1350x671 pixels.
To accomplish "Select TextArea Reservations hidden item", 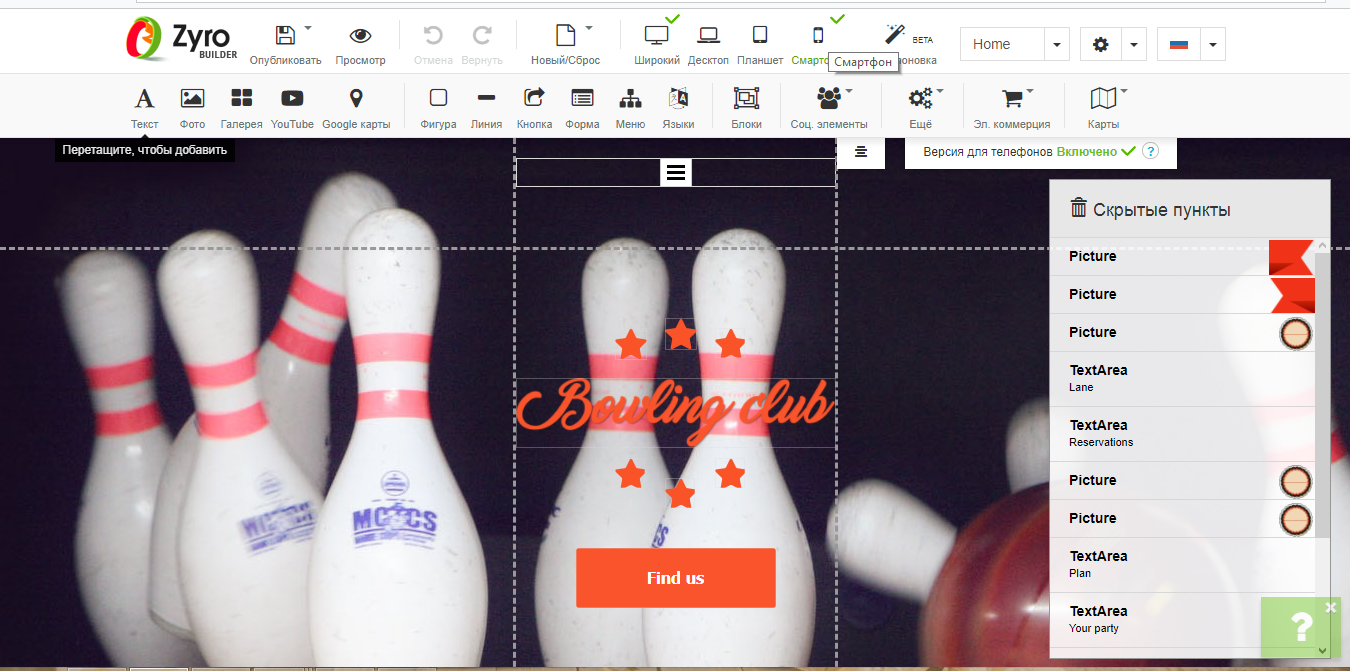I will [1183, 434].
